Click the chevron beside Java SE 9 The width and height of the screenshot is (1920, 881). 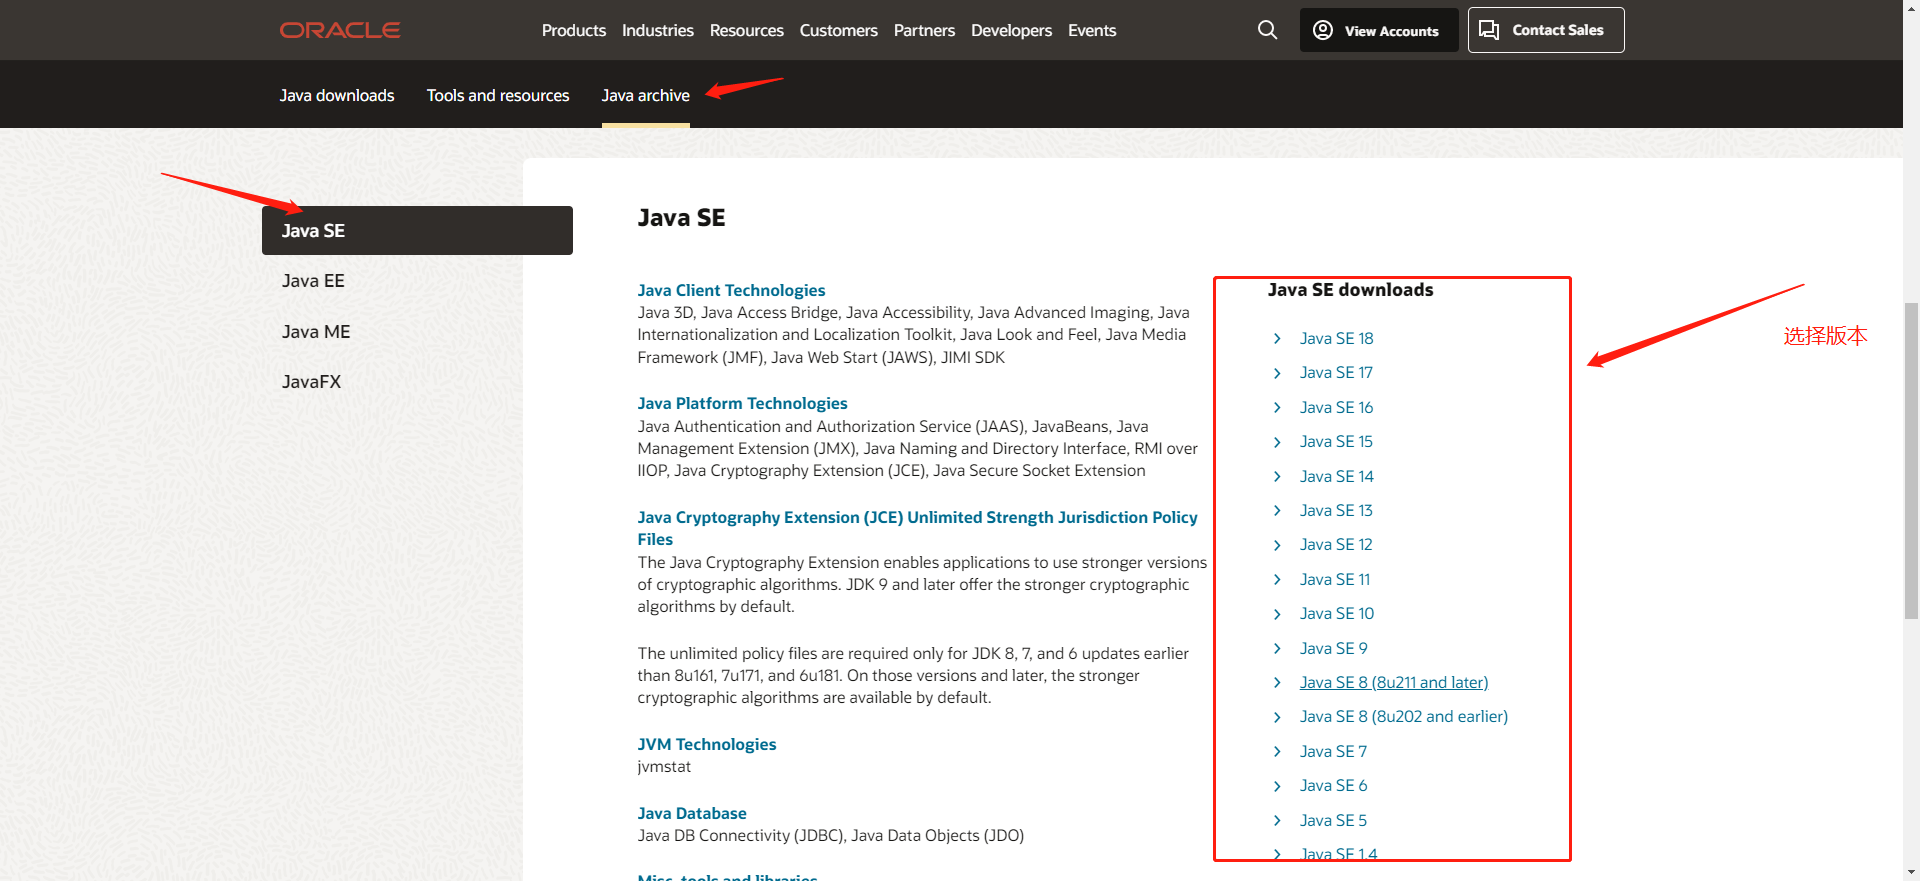point(1277,649)
